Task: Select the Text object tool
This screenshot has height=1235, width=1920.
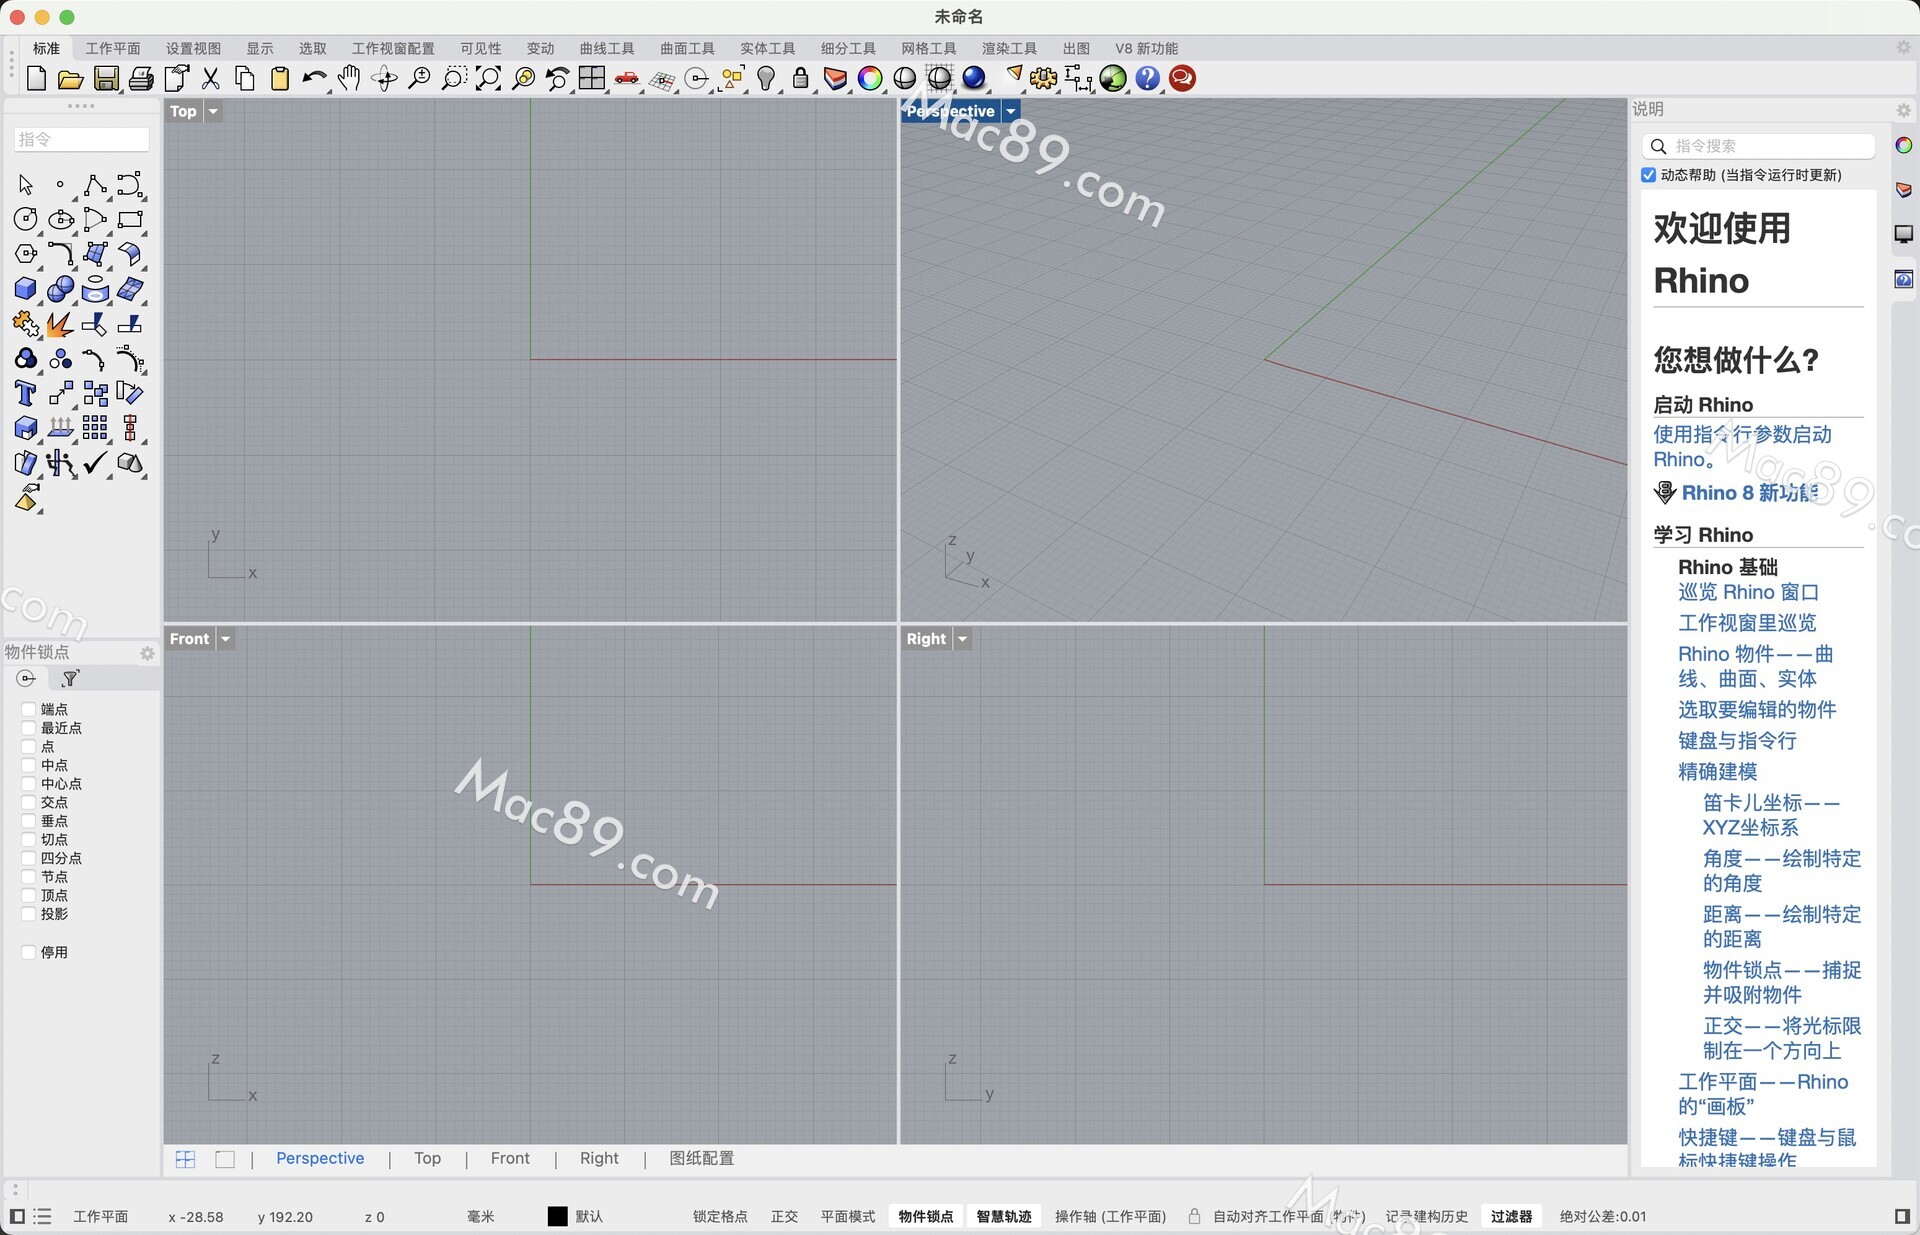Action: pos(26,393)
